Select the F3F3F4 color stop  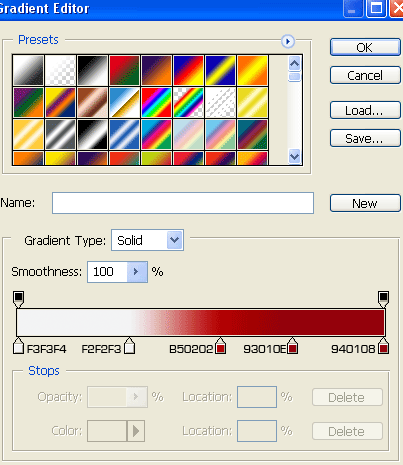pyautogui.click(x=18, y=346)
